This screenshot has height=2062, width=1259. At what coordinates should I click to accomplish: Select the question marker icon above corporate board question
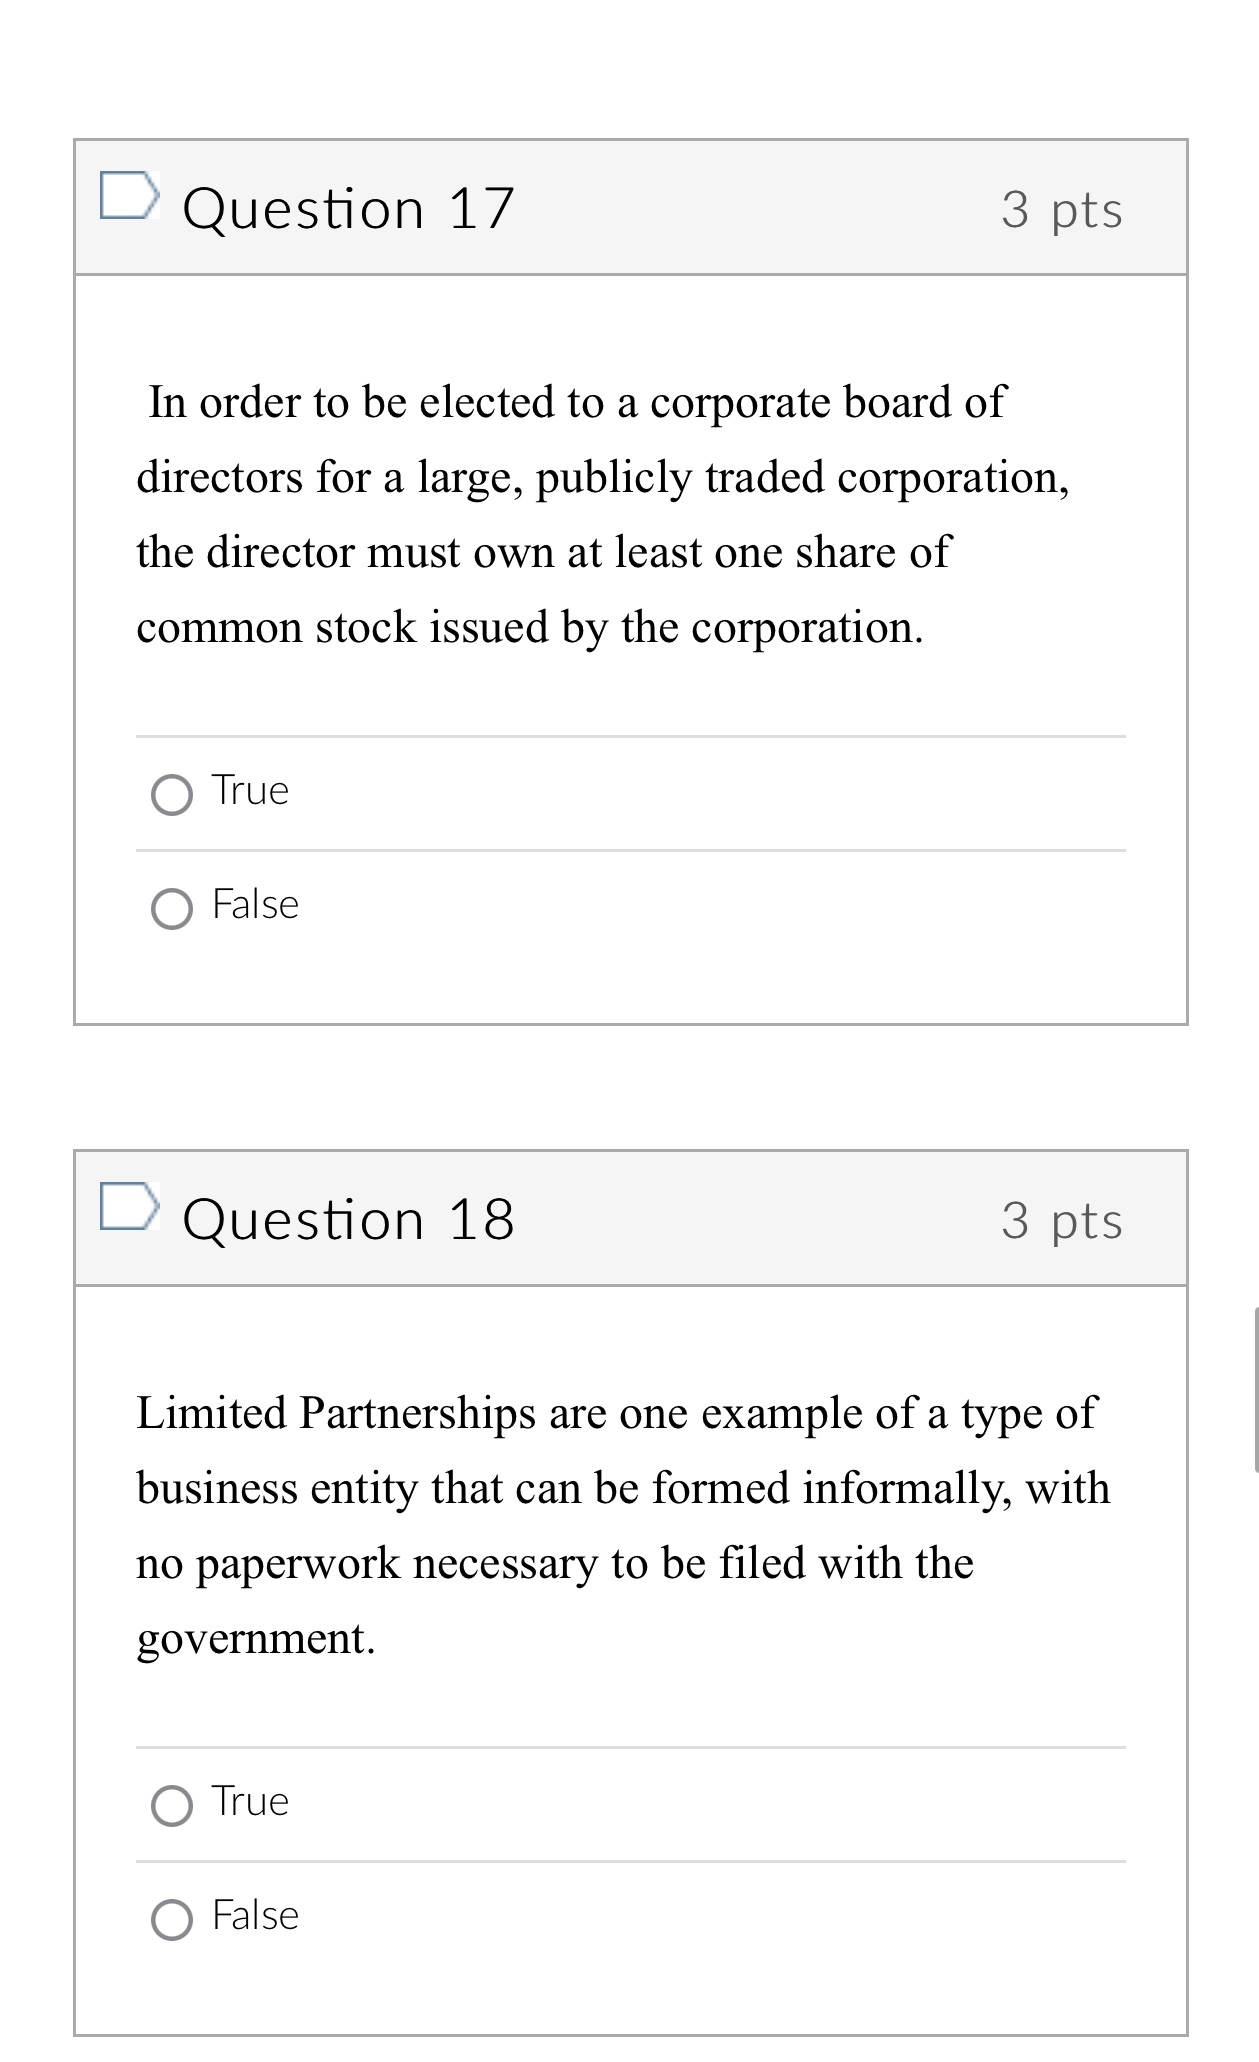coord(129,197)
